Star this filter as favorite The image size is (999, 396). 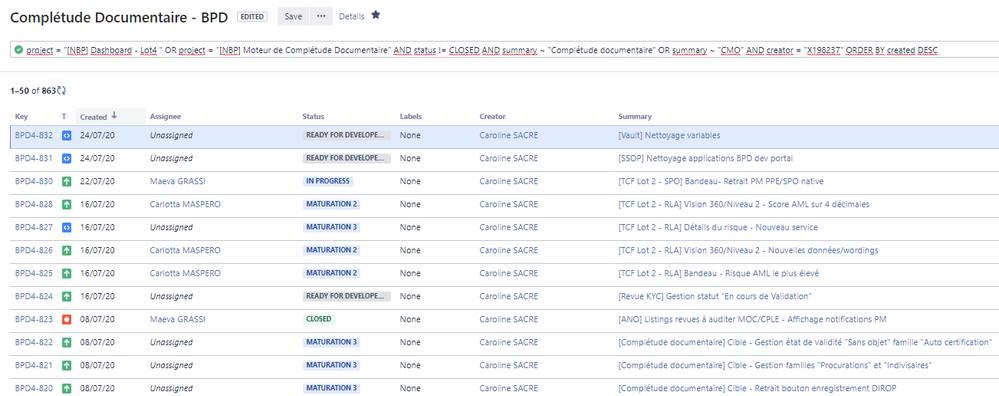tap(376, 15)
